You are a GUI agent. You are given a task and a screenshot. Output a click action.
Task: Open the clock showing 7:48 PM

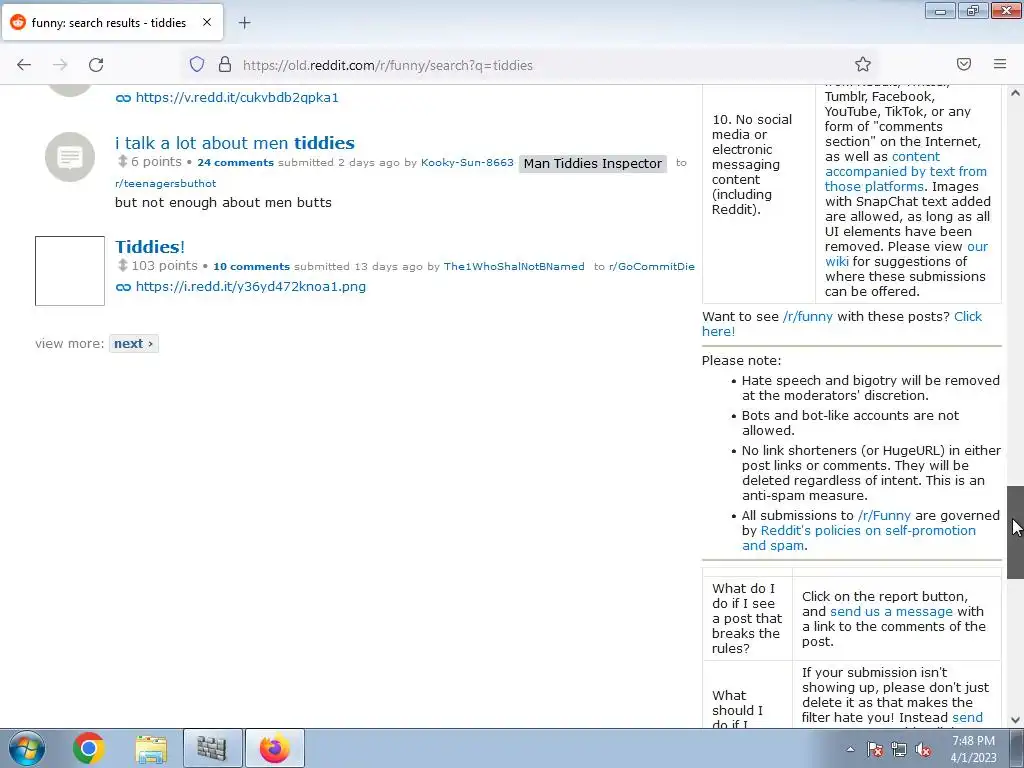click(973, 749)
